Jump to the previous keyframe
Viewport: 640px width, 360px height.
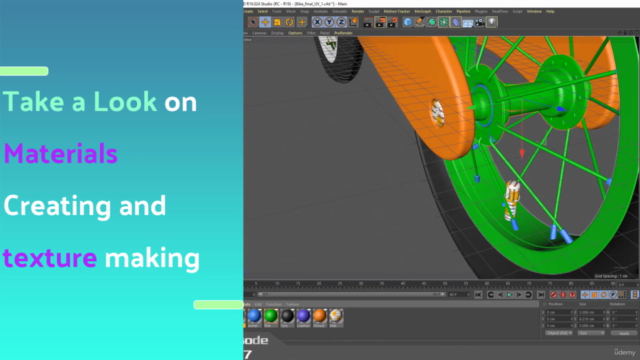491,295
